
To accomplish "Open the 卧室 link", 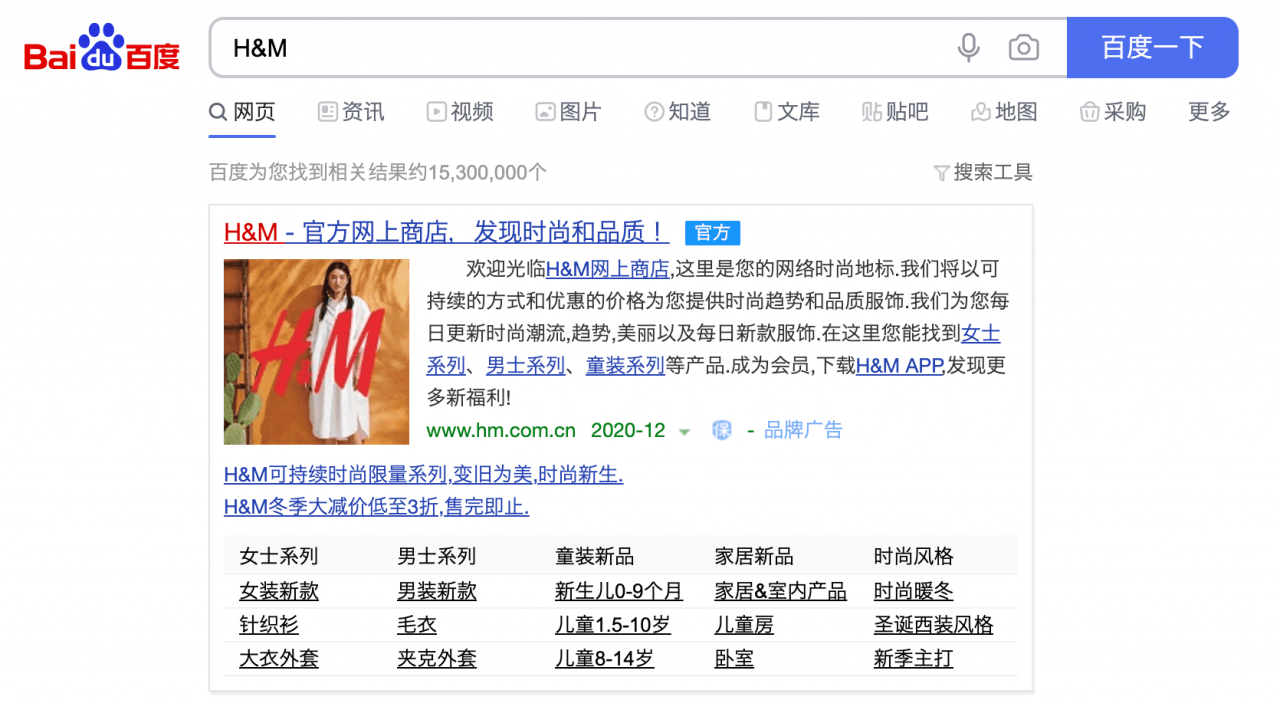I will (734, 659).
